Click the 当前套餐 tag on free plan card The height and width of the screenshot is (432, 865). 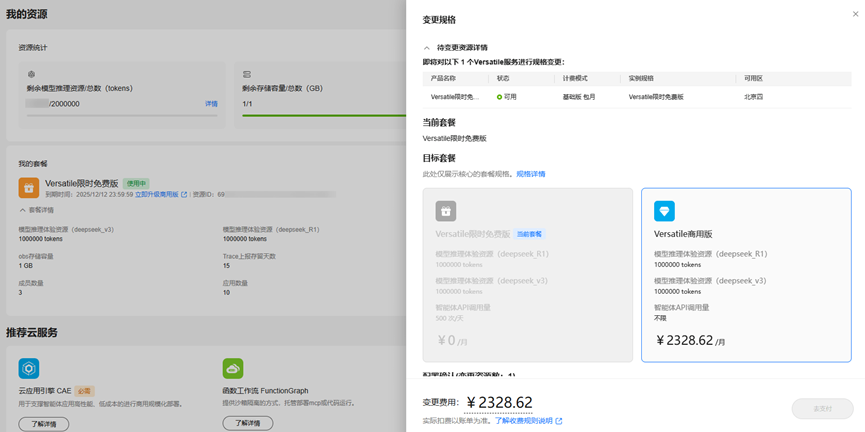click(x=529, y=234)
